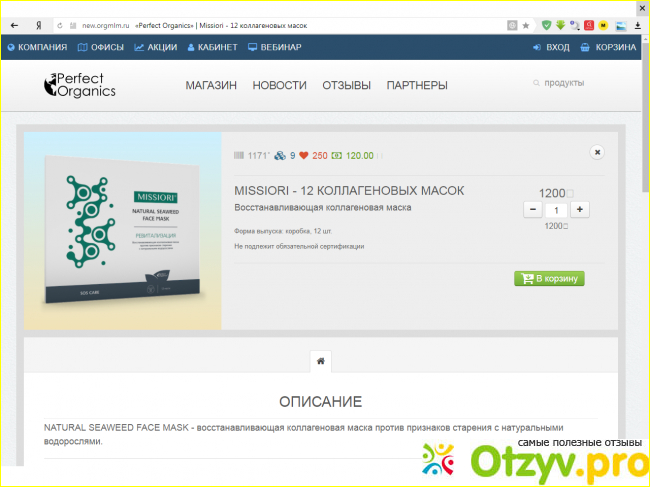Add product with 'В корзину' button
Screen dimensions: 650x487
pyautogui.click(x=549, y=278)
